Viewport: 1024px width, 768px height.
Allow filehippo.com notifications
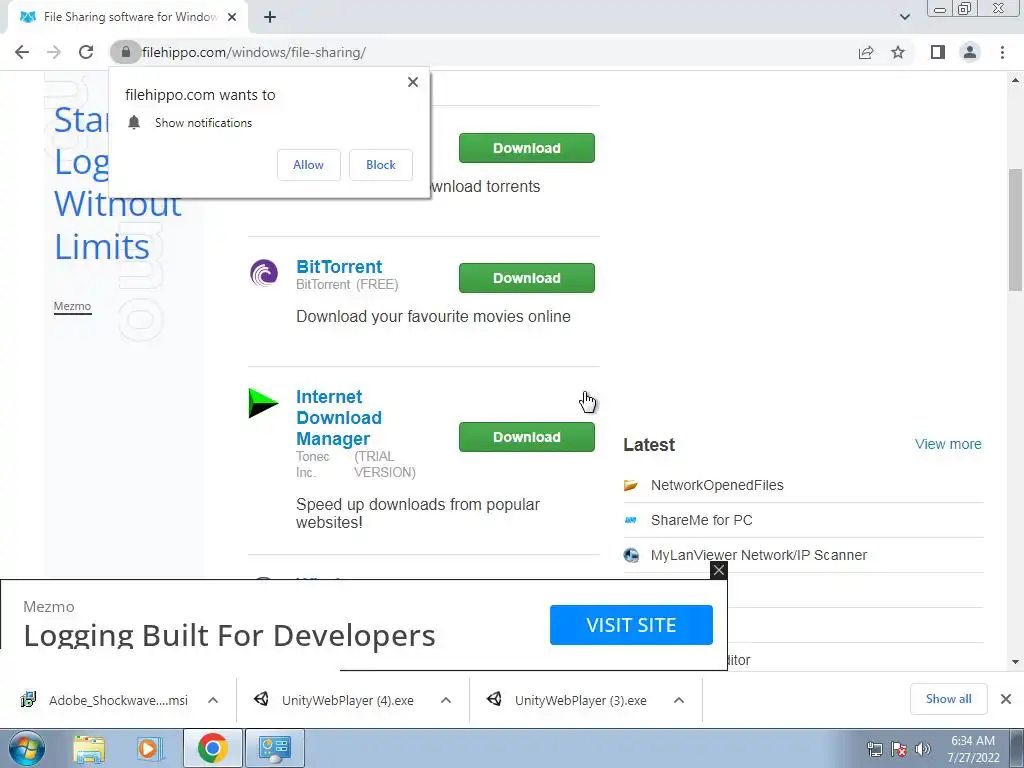click(308, 165)
